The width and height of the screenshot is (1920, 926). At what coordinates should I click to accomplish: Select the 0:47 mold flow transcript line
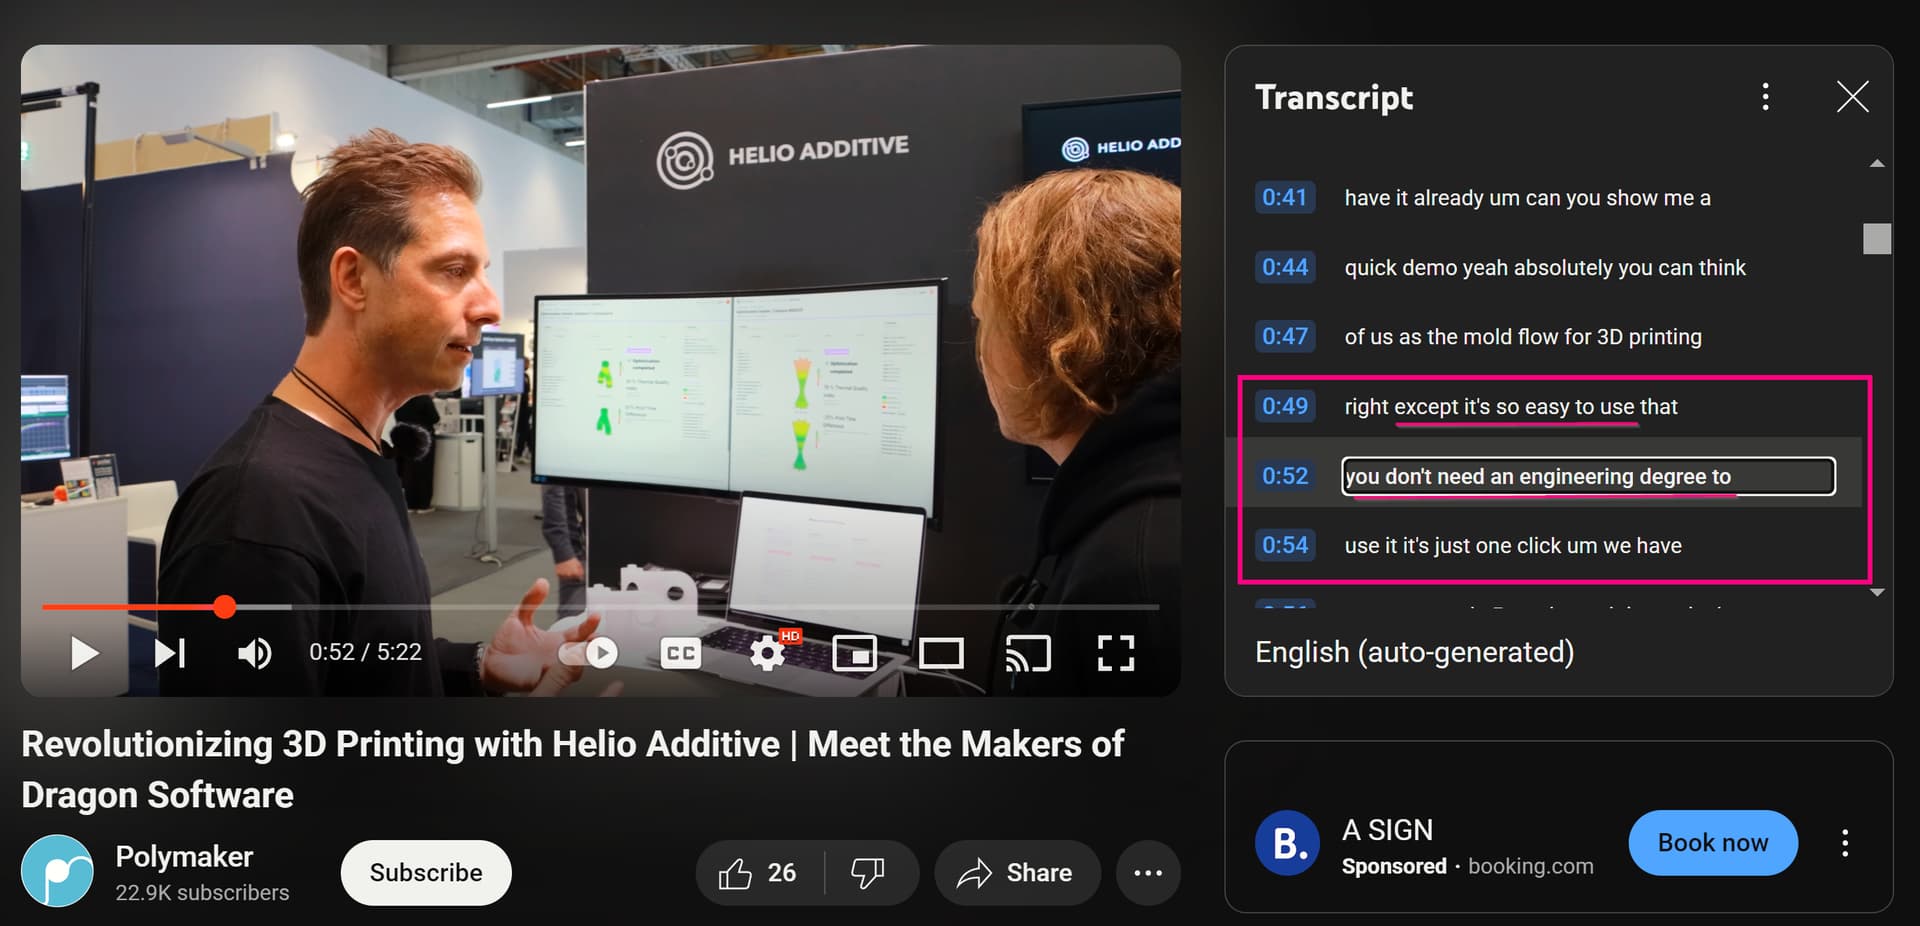point(1522,337)
